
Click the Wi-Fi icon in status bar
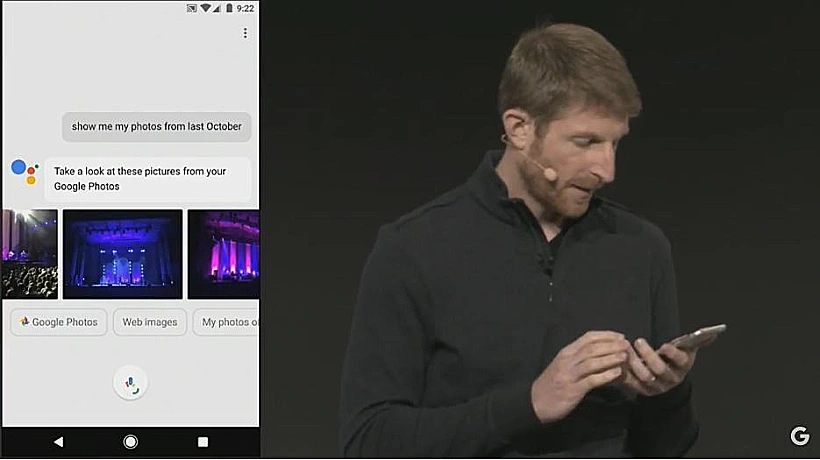205,8
